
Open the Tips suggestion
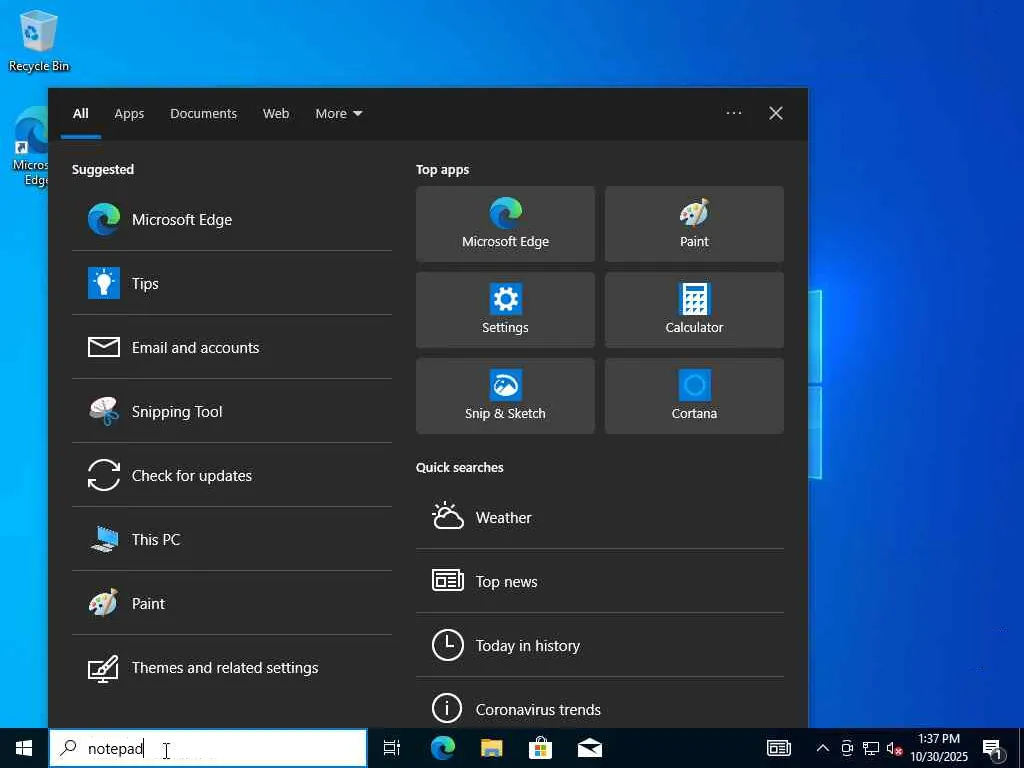(231, 283)
